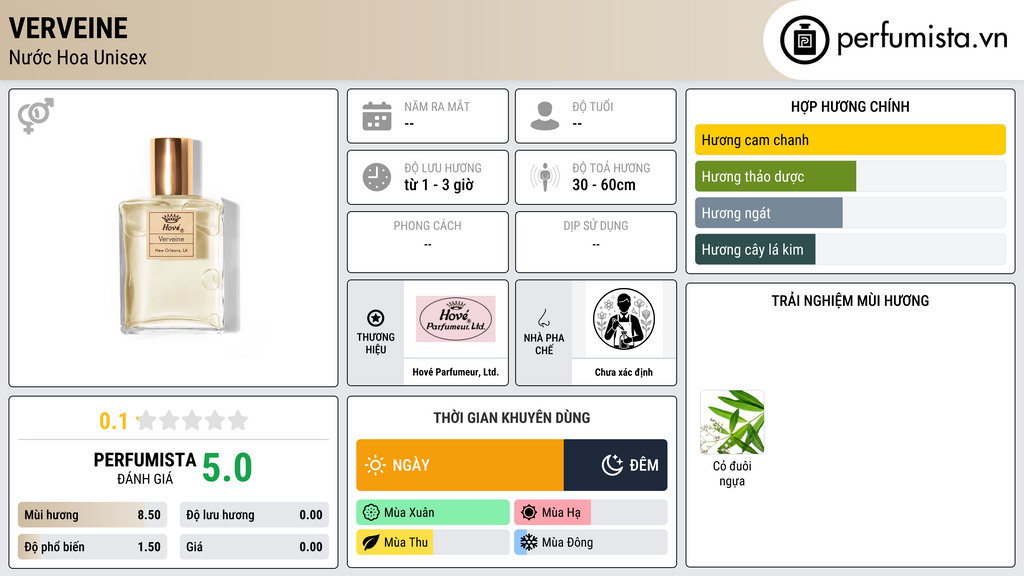Click the Hương cây lá kim accord bar
The width and height of the screenshot is (1024, 576).
(x=850, y=249)
